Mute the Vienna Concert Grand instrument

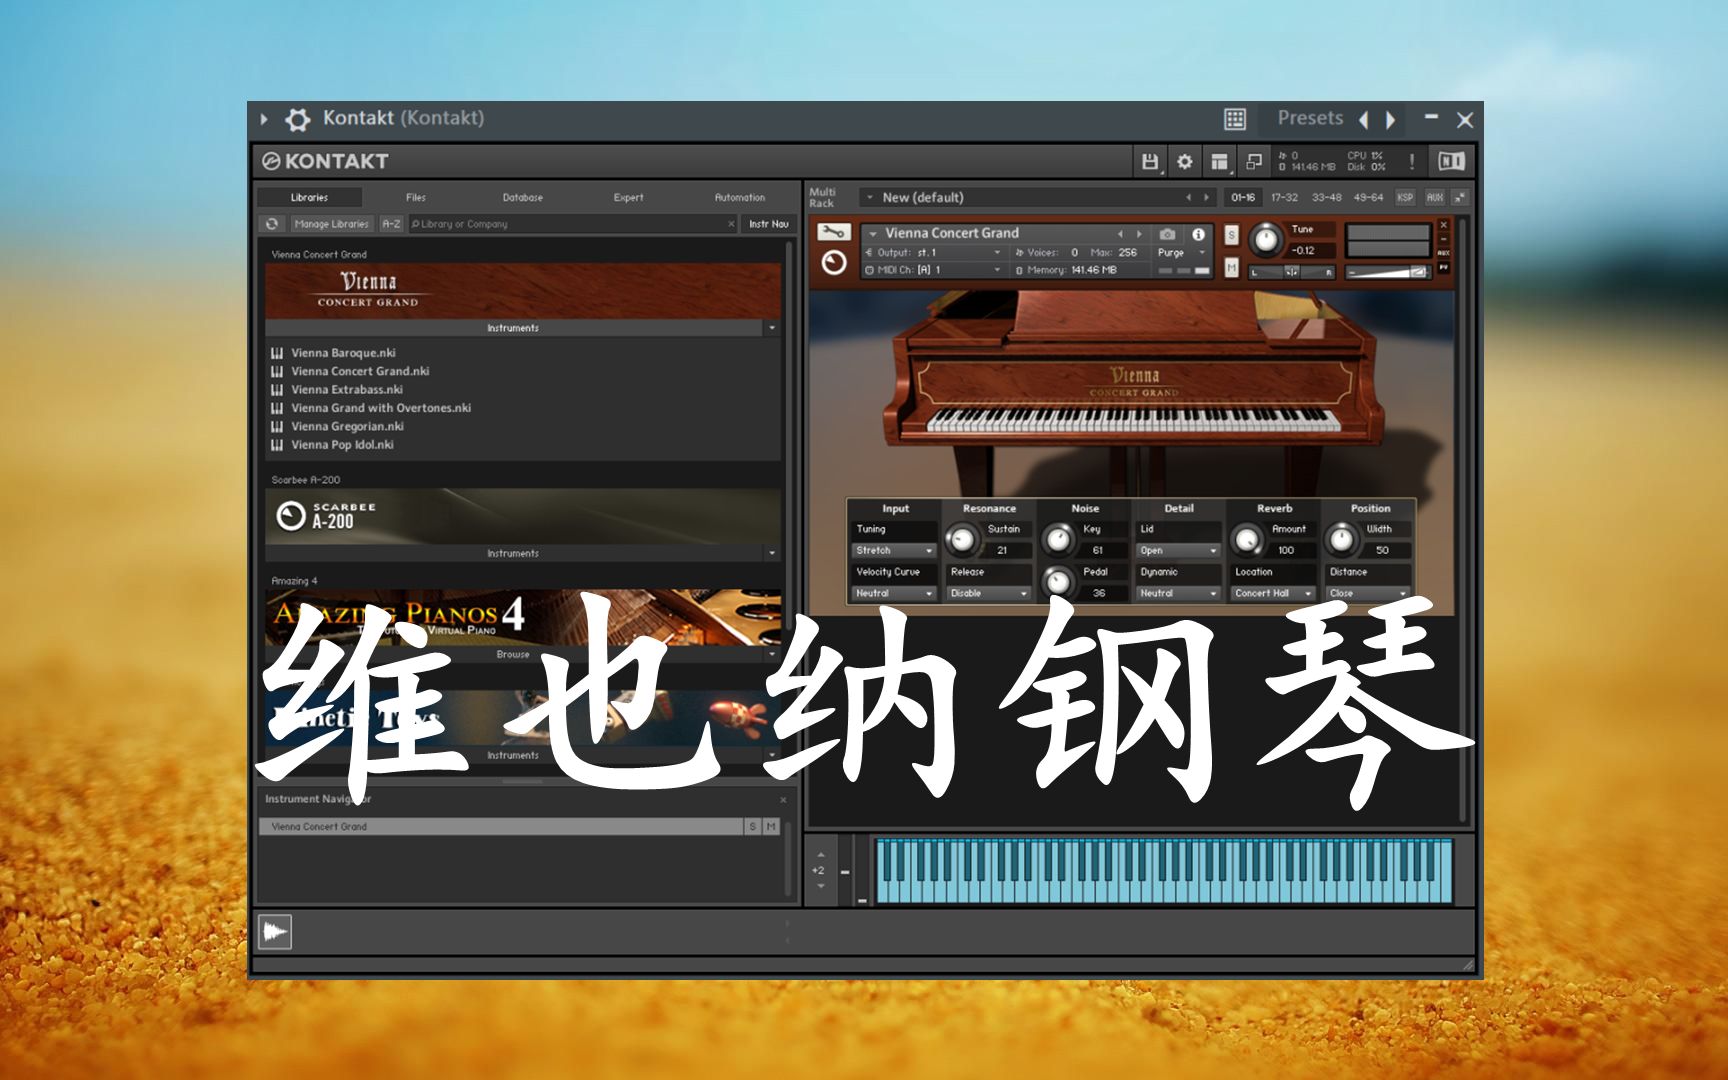tap(1231, 267)
